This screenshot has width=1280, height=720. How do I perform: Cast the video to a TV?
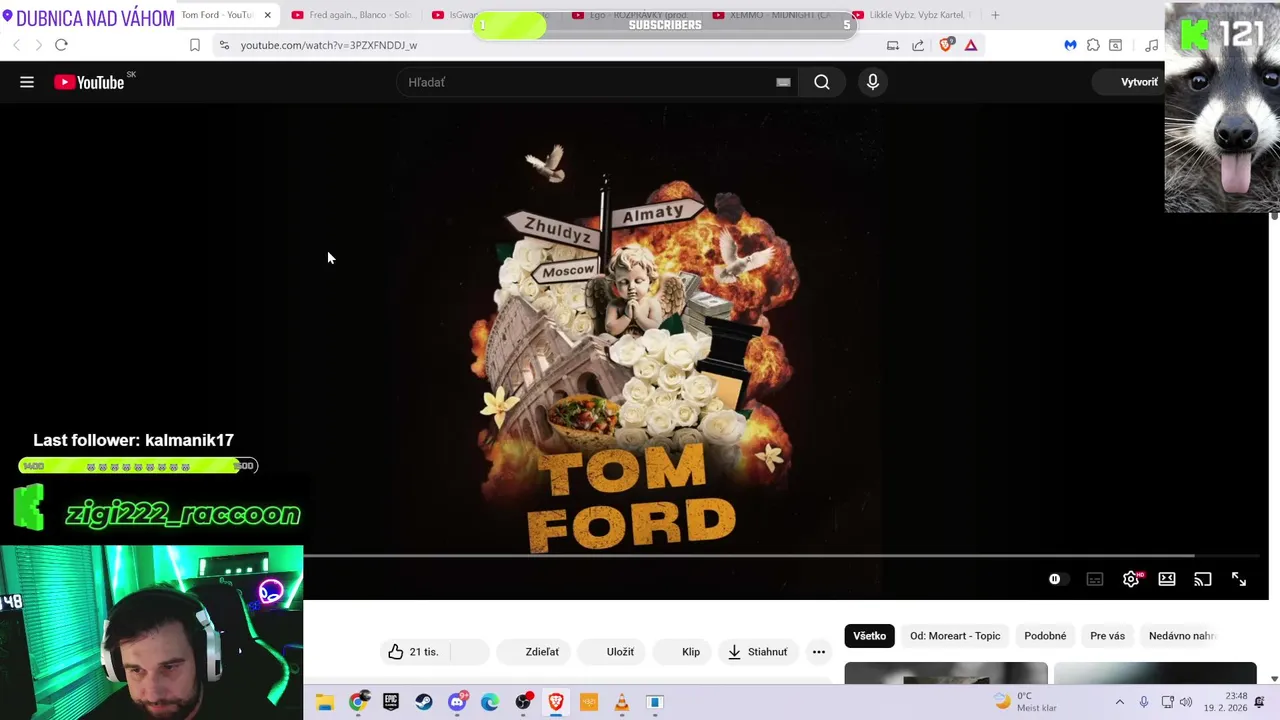click(1203, 579)
